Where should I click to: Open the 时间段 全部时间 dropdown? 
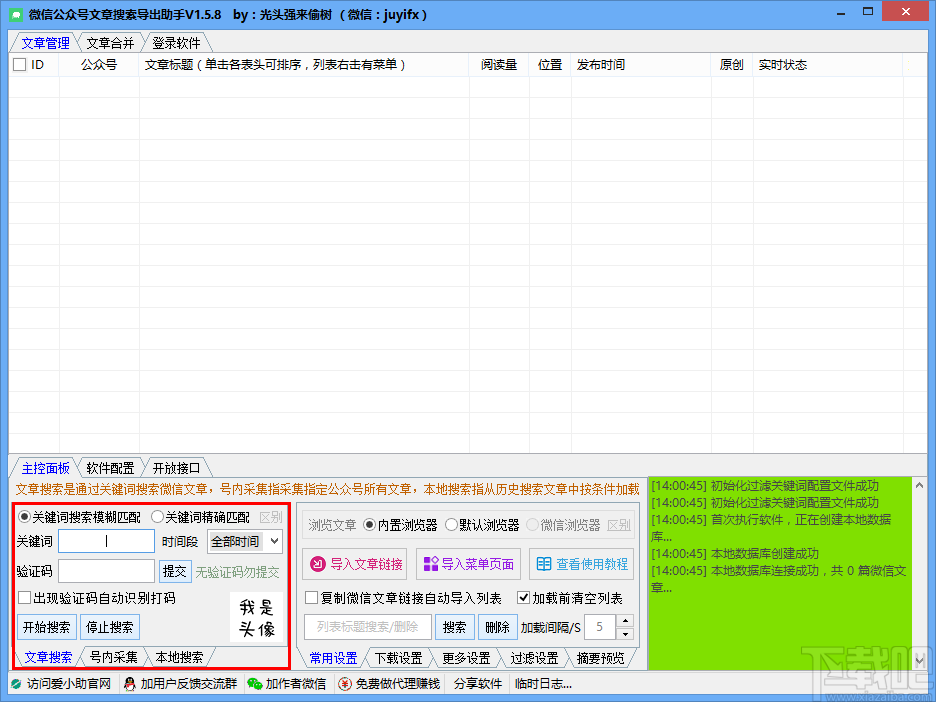click(x=245, y=541)
